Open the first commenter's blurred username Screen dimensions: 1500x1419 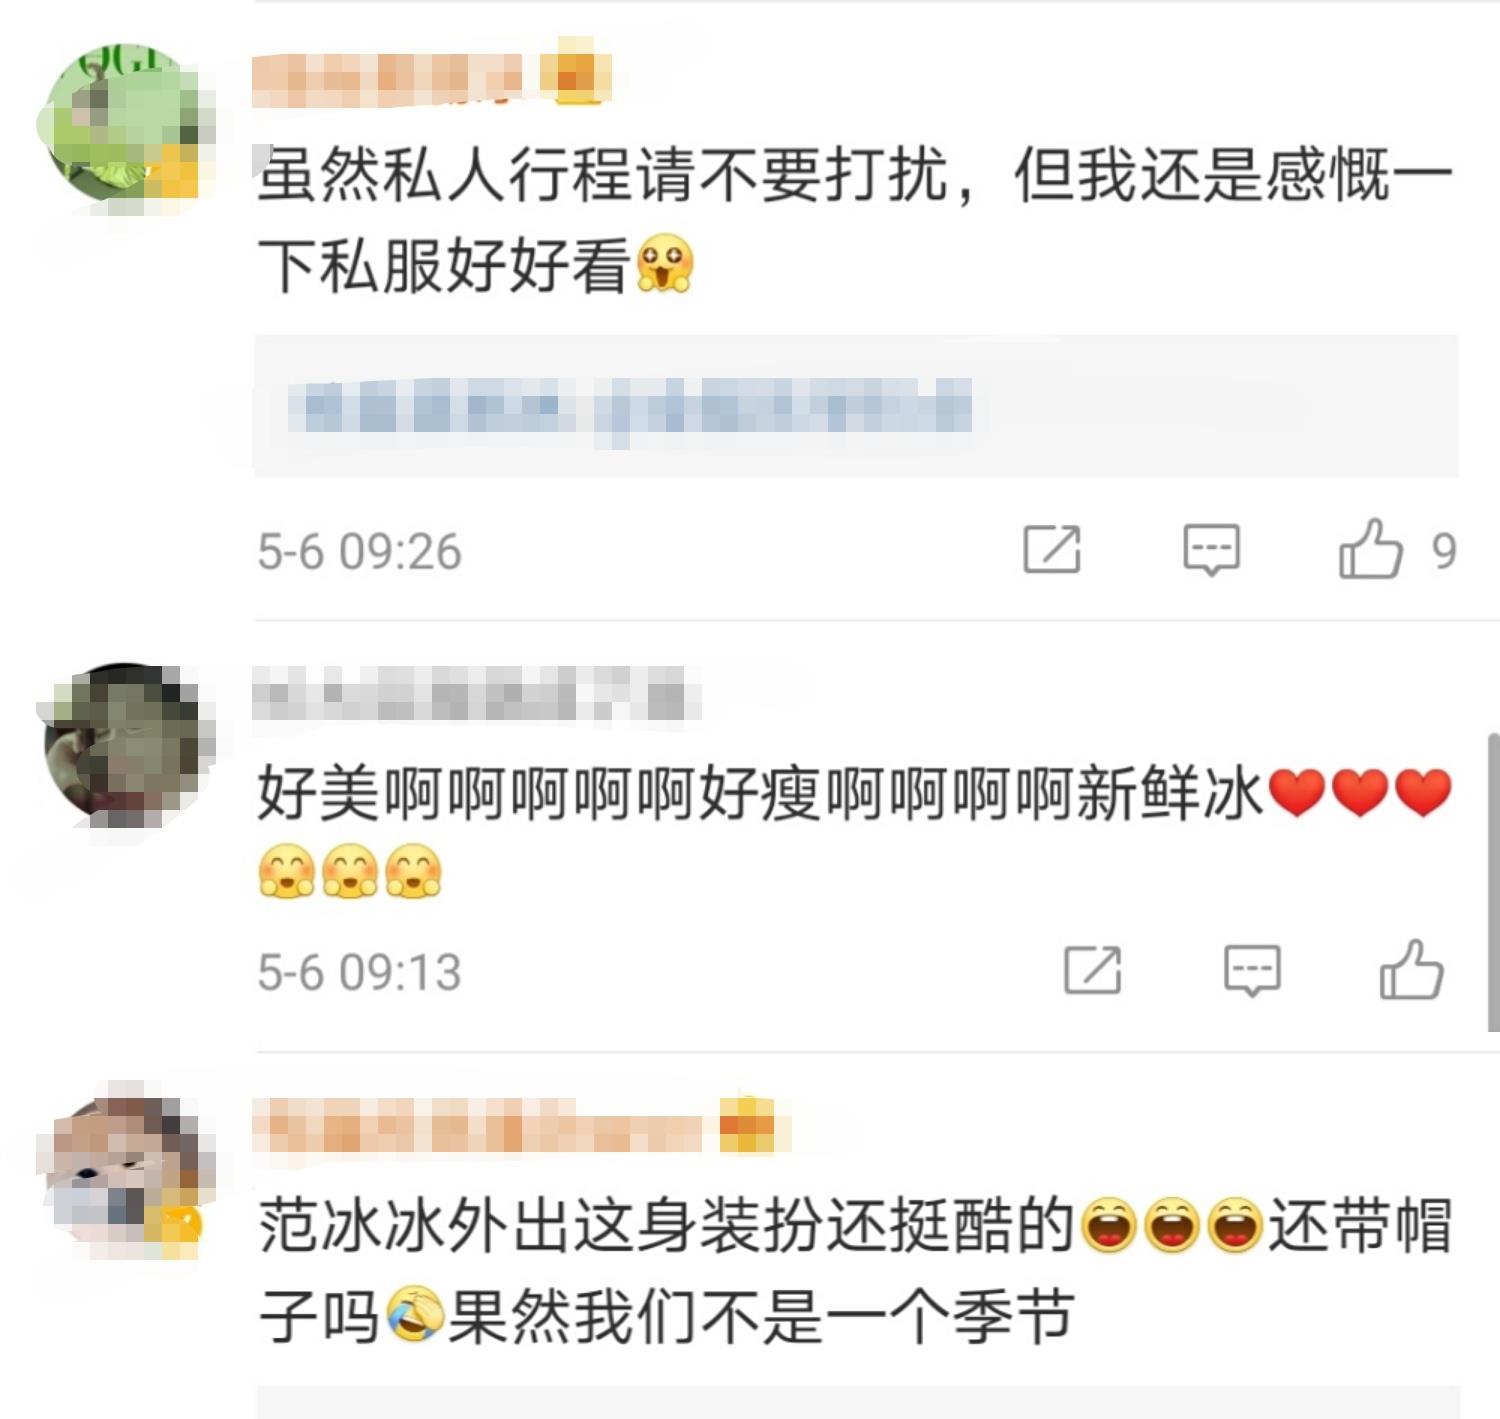click(388, 80)
